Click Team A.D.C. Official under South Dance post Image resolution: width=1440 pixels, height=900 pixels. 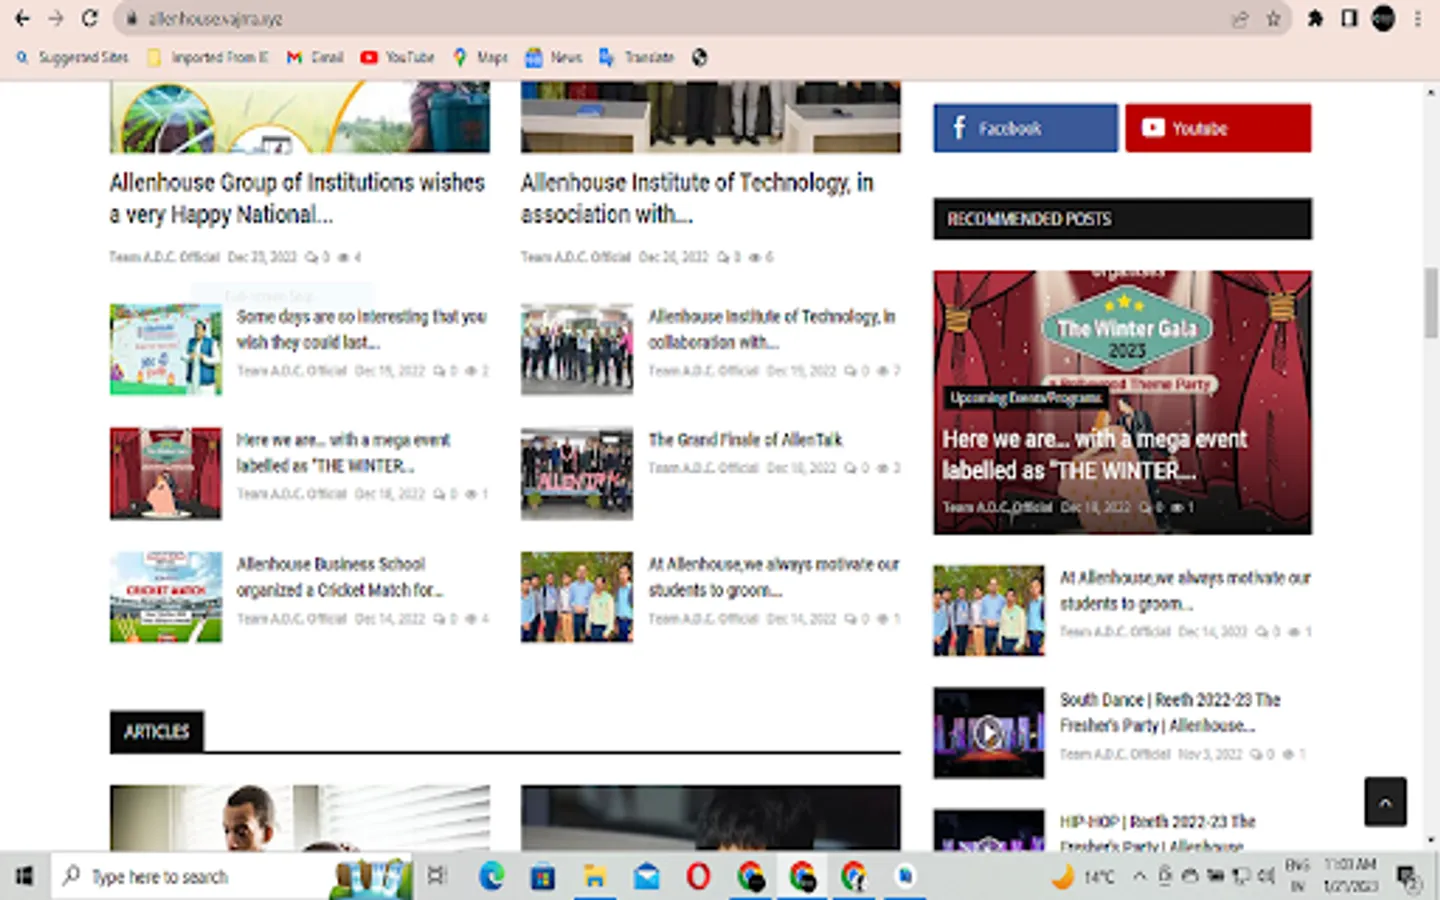(1115, 754)
